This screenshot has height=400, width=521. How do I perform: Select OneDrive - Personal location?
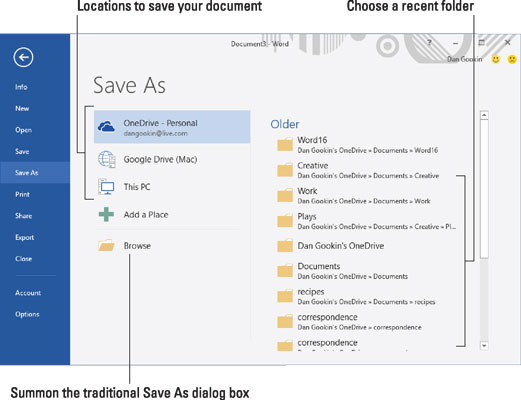[172, 127]
